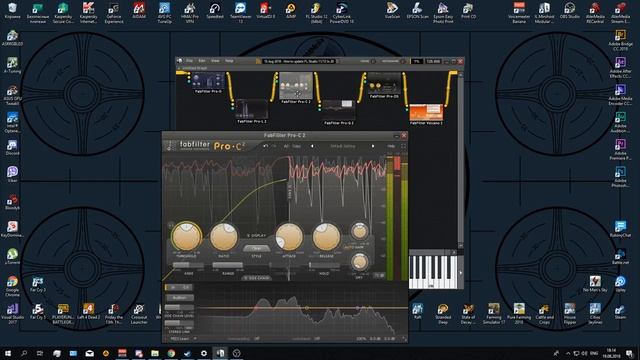Select FabFilter Volcano 2 plugin thumbnail
The height and width of the screenshot is (360, 640).
pos(426,113)
